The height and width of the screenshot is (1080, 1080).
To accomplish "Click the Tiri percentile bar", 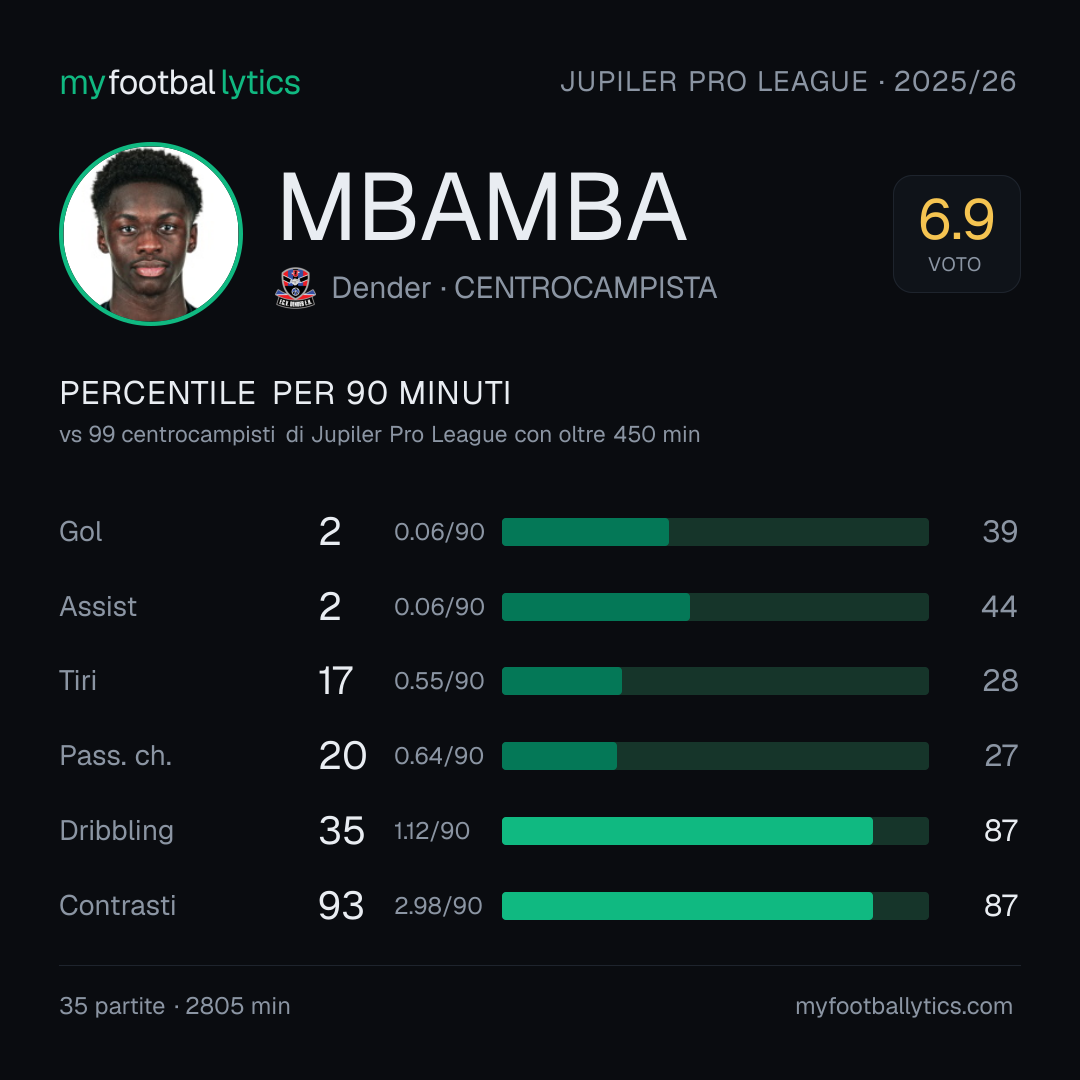I will tap(715, 681).
